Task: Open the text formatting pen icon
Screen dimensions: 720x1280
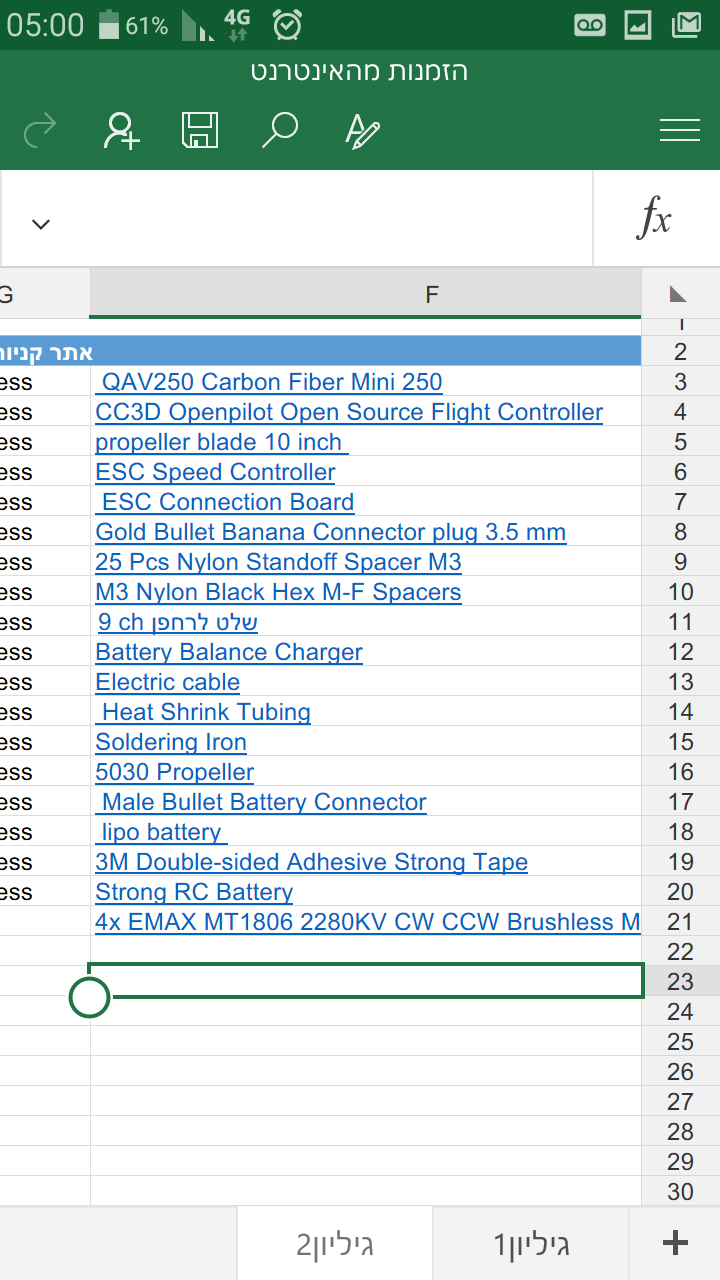Action: click(361, 130)
